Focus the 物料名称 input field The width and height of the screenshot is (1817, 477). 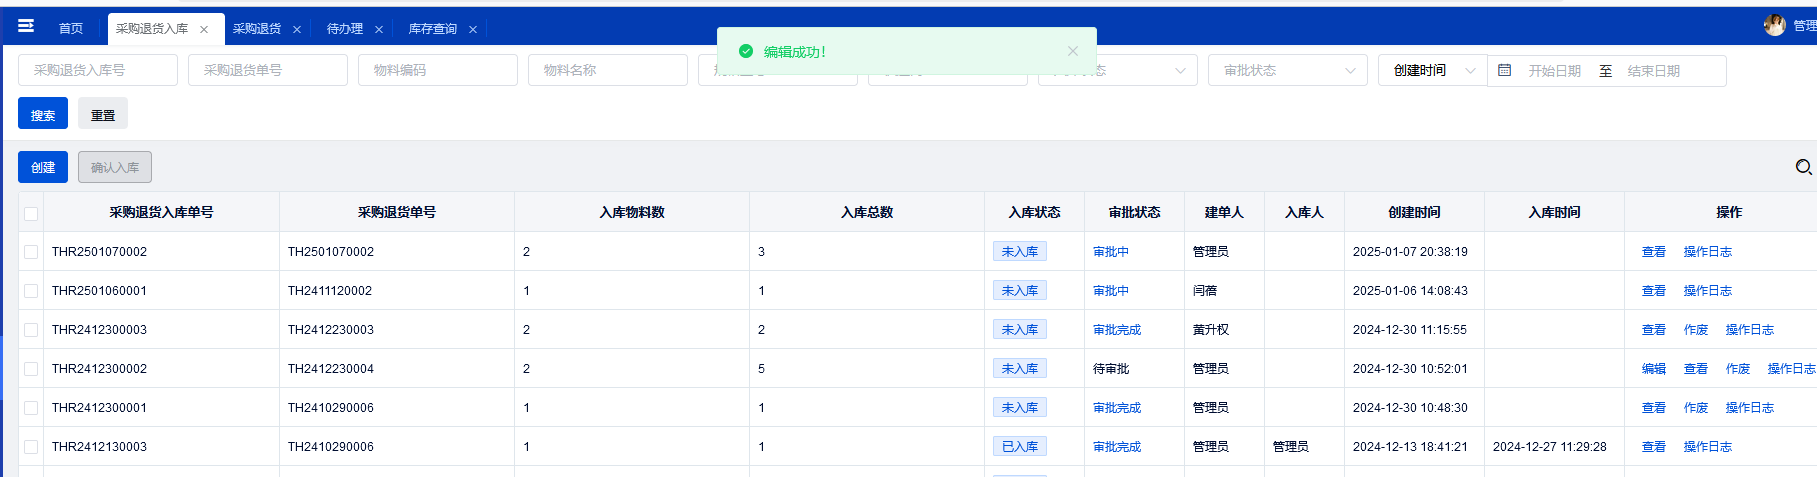(608, 70)
